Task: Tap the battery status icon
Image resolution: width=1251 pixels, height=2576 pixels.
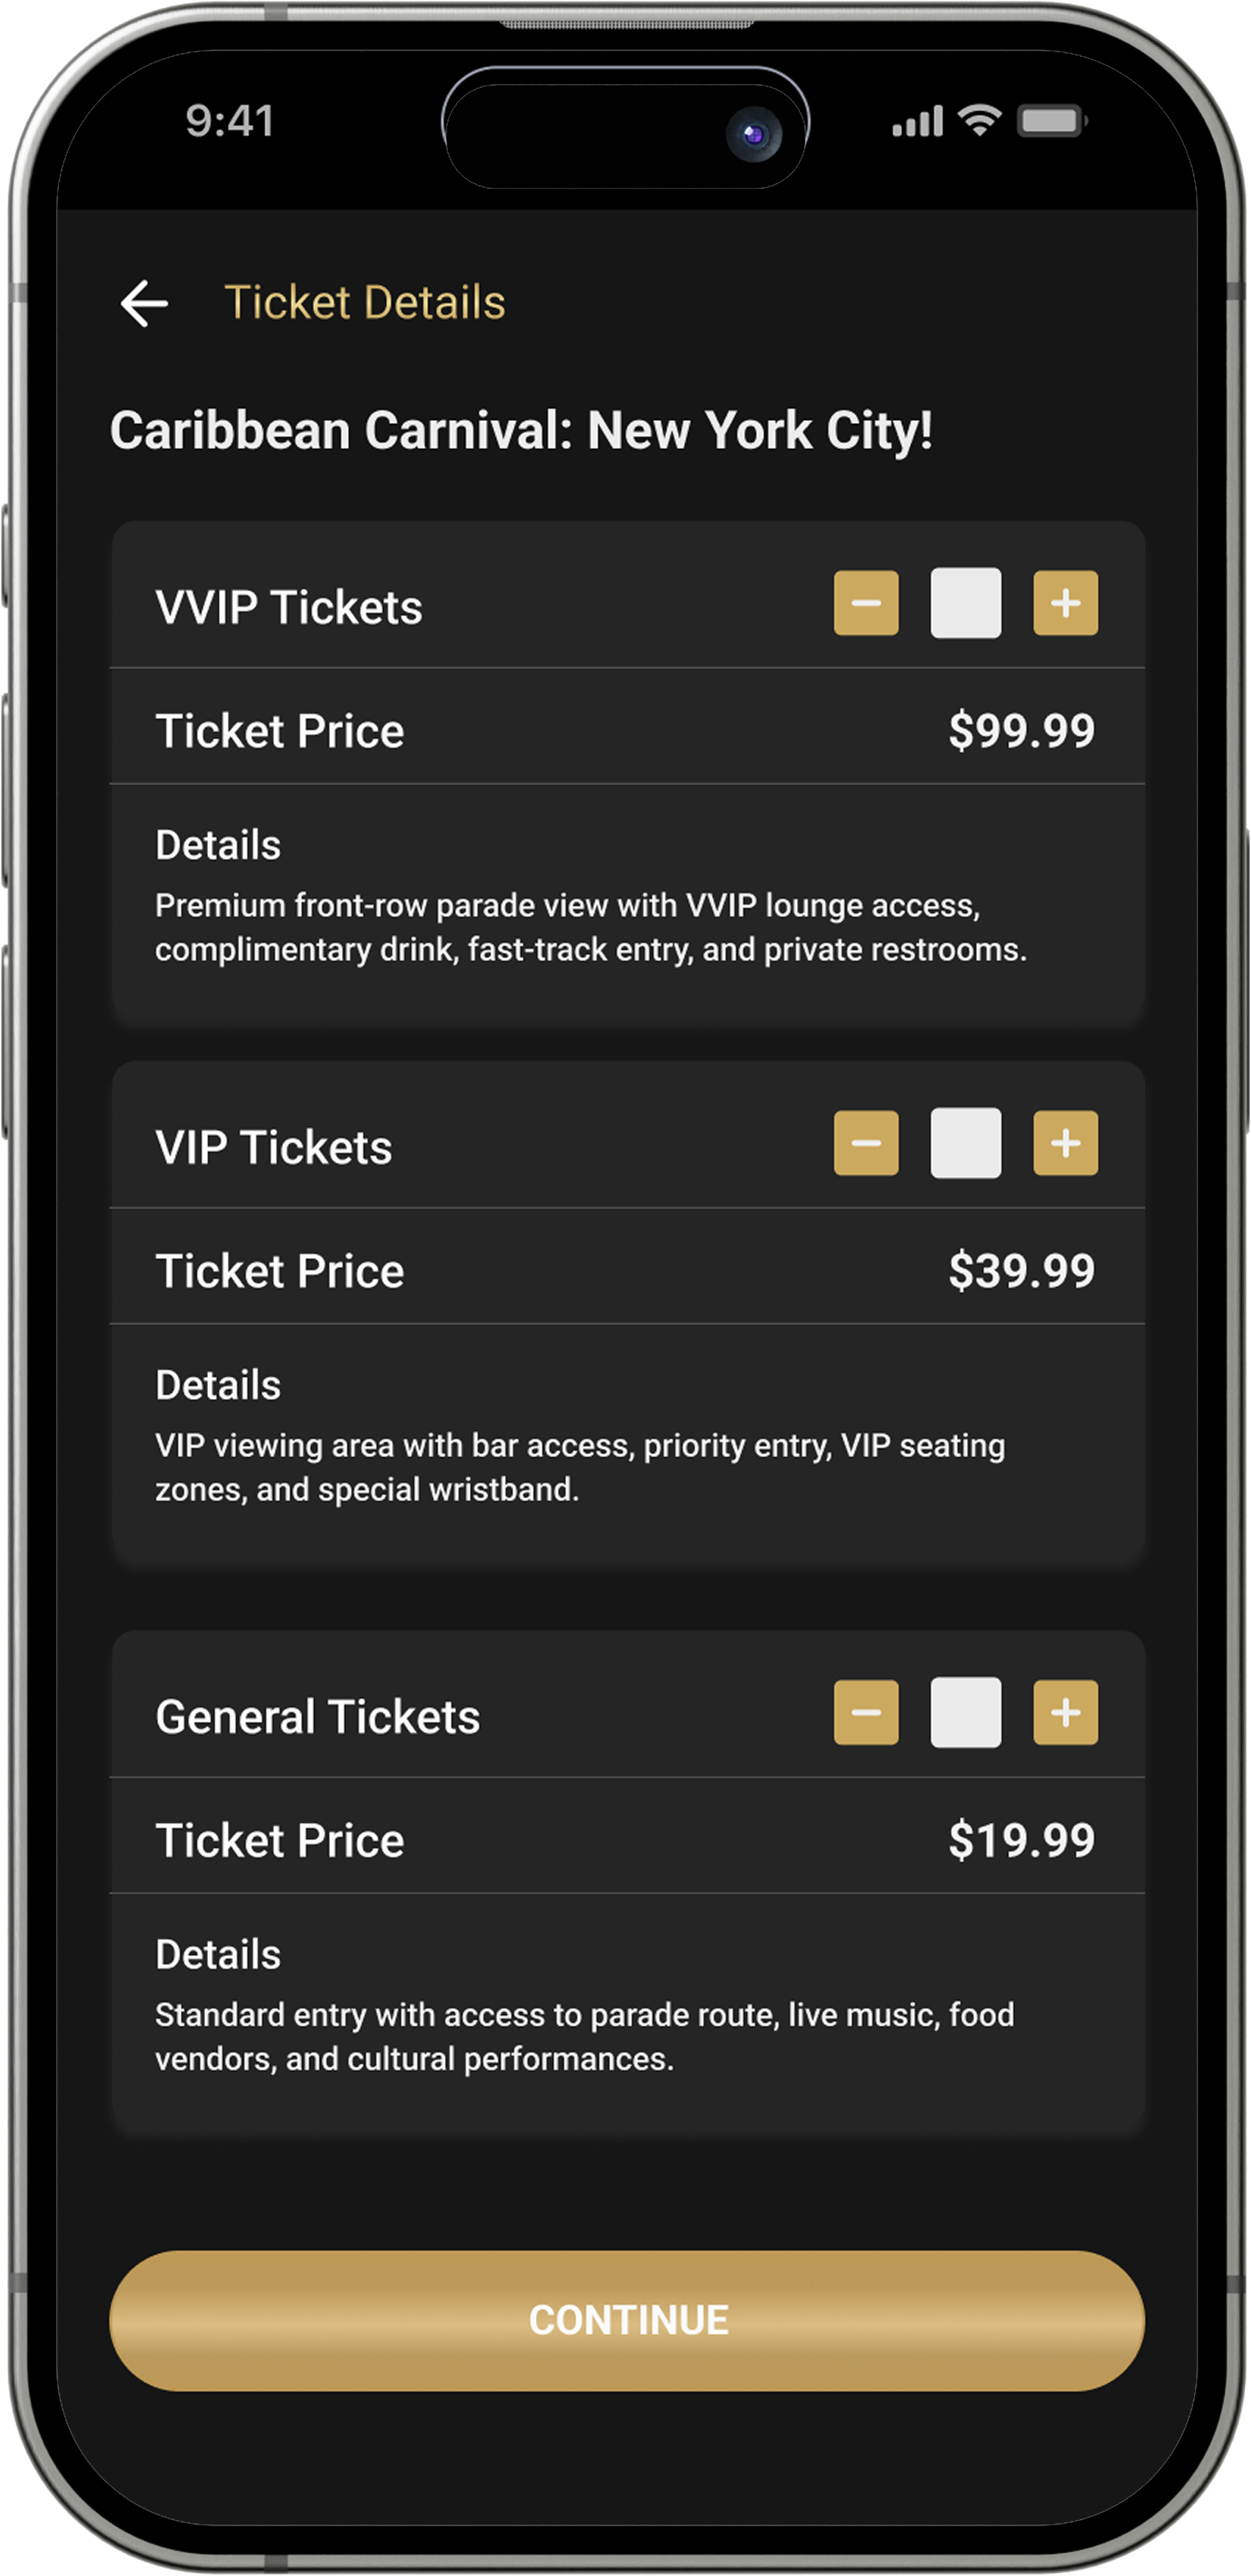Action: [x=1051, y=122]
